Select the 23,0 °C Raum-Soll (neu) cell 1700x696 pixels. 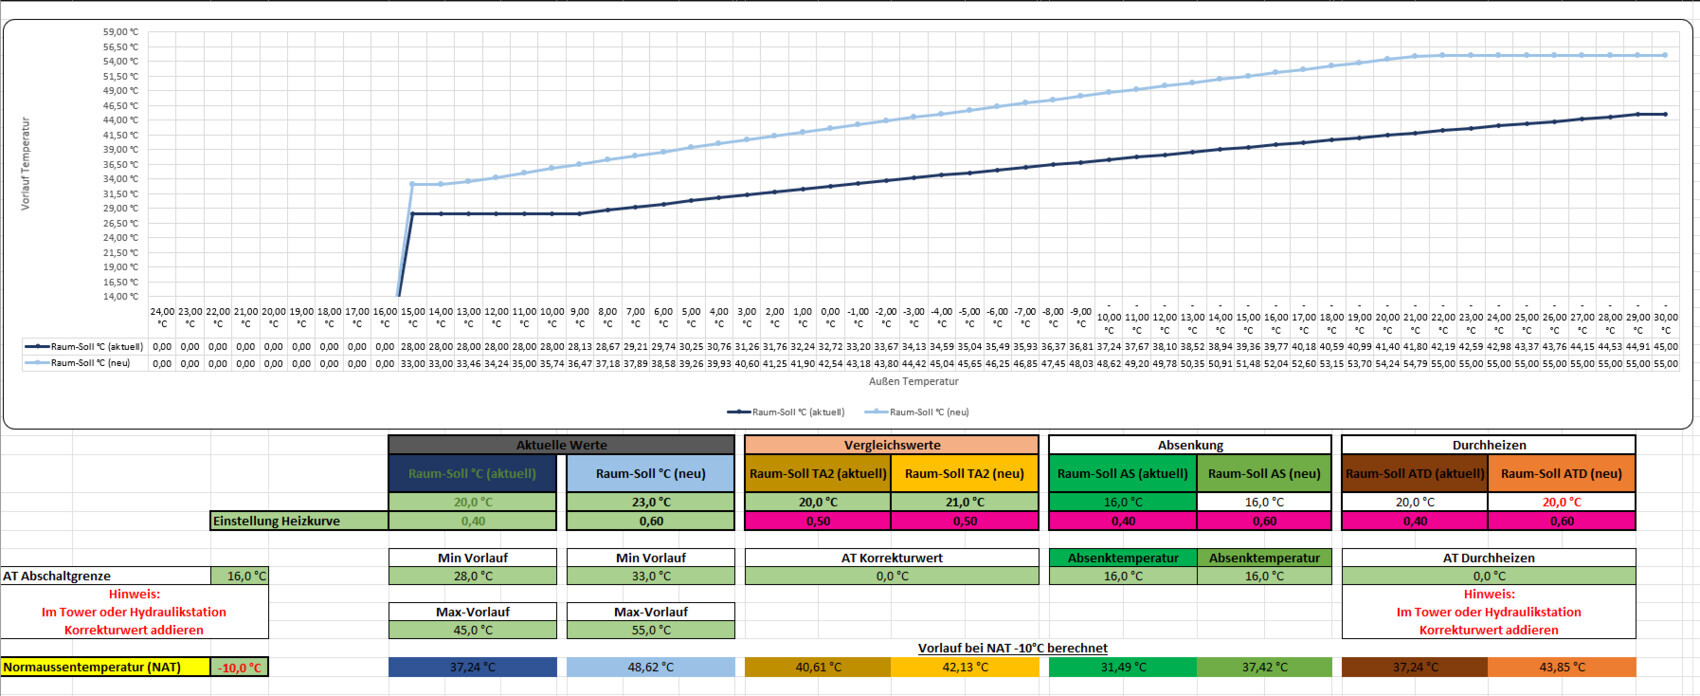pos(650,502)
